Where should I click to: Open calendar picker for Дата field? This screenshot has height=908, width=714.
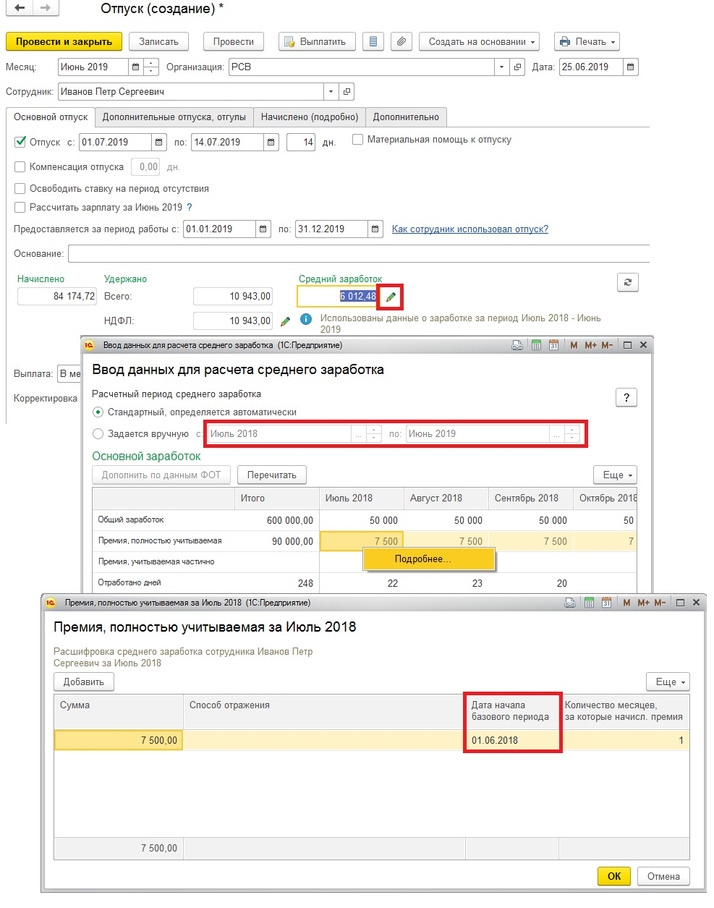tap(629, 68)
